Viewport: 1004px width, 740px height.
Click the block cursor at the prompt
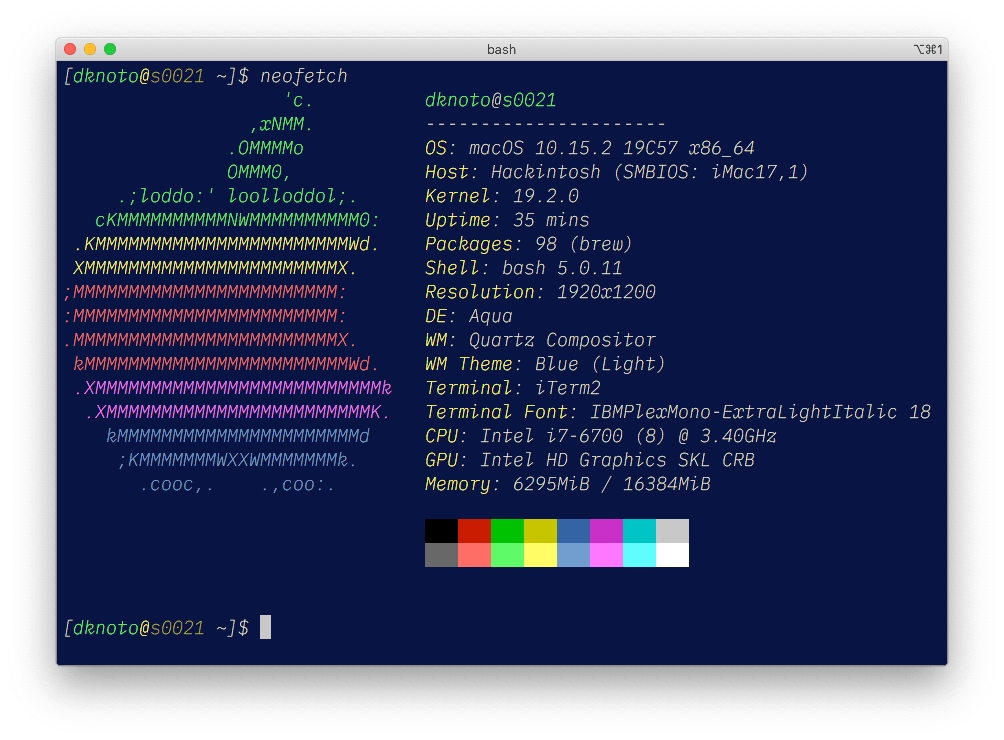pyautogui.click(x=265, y=628)
